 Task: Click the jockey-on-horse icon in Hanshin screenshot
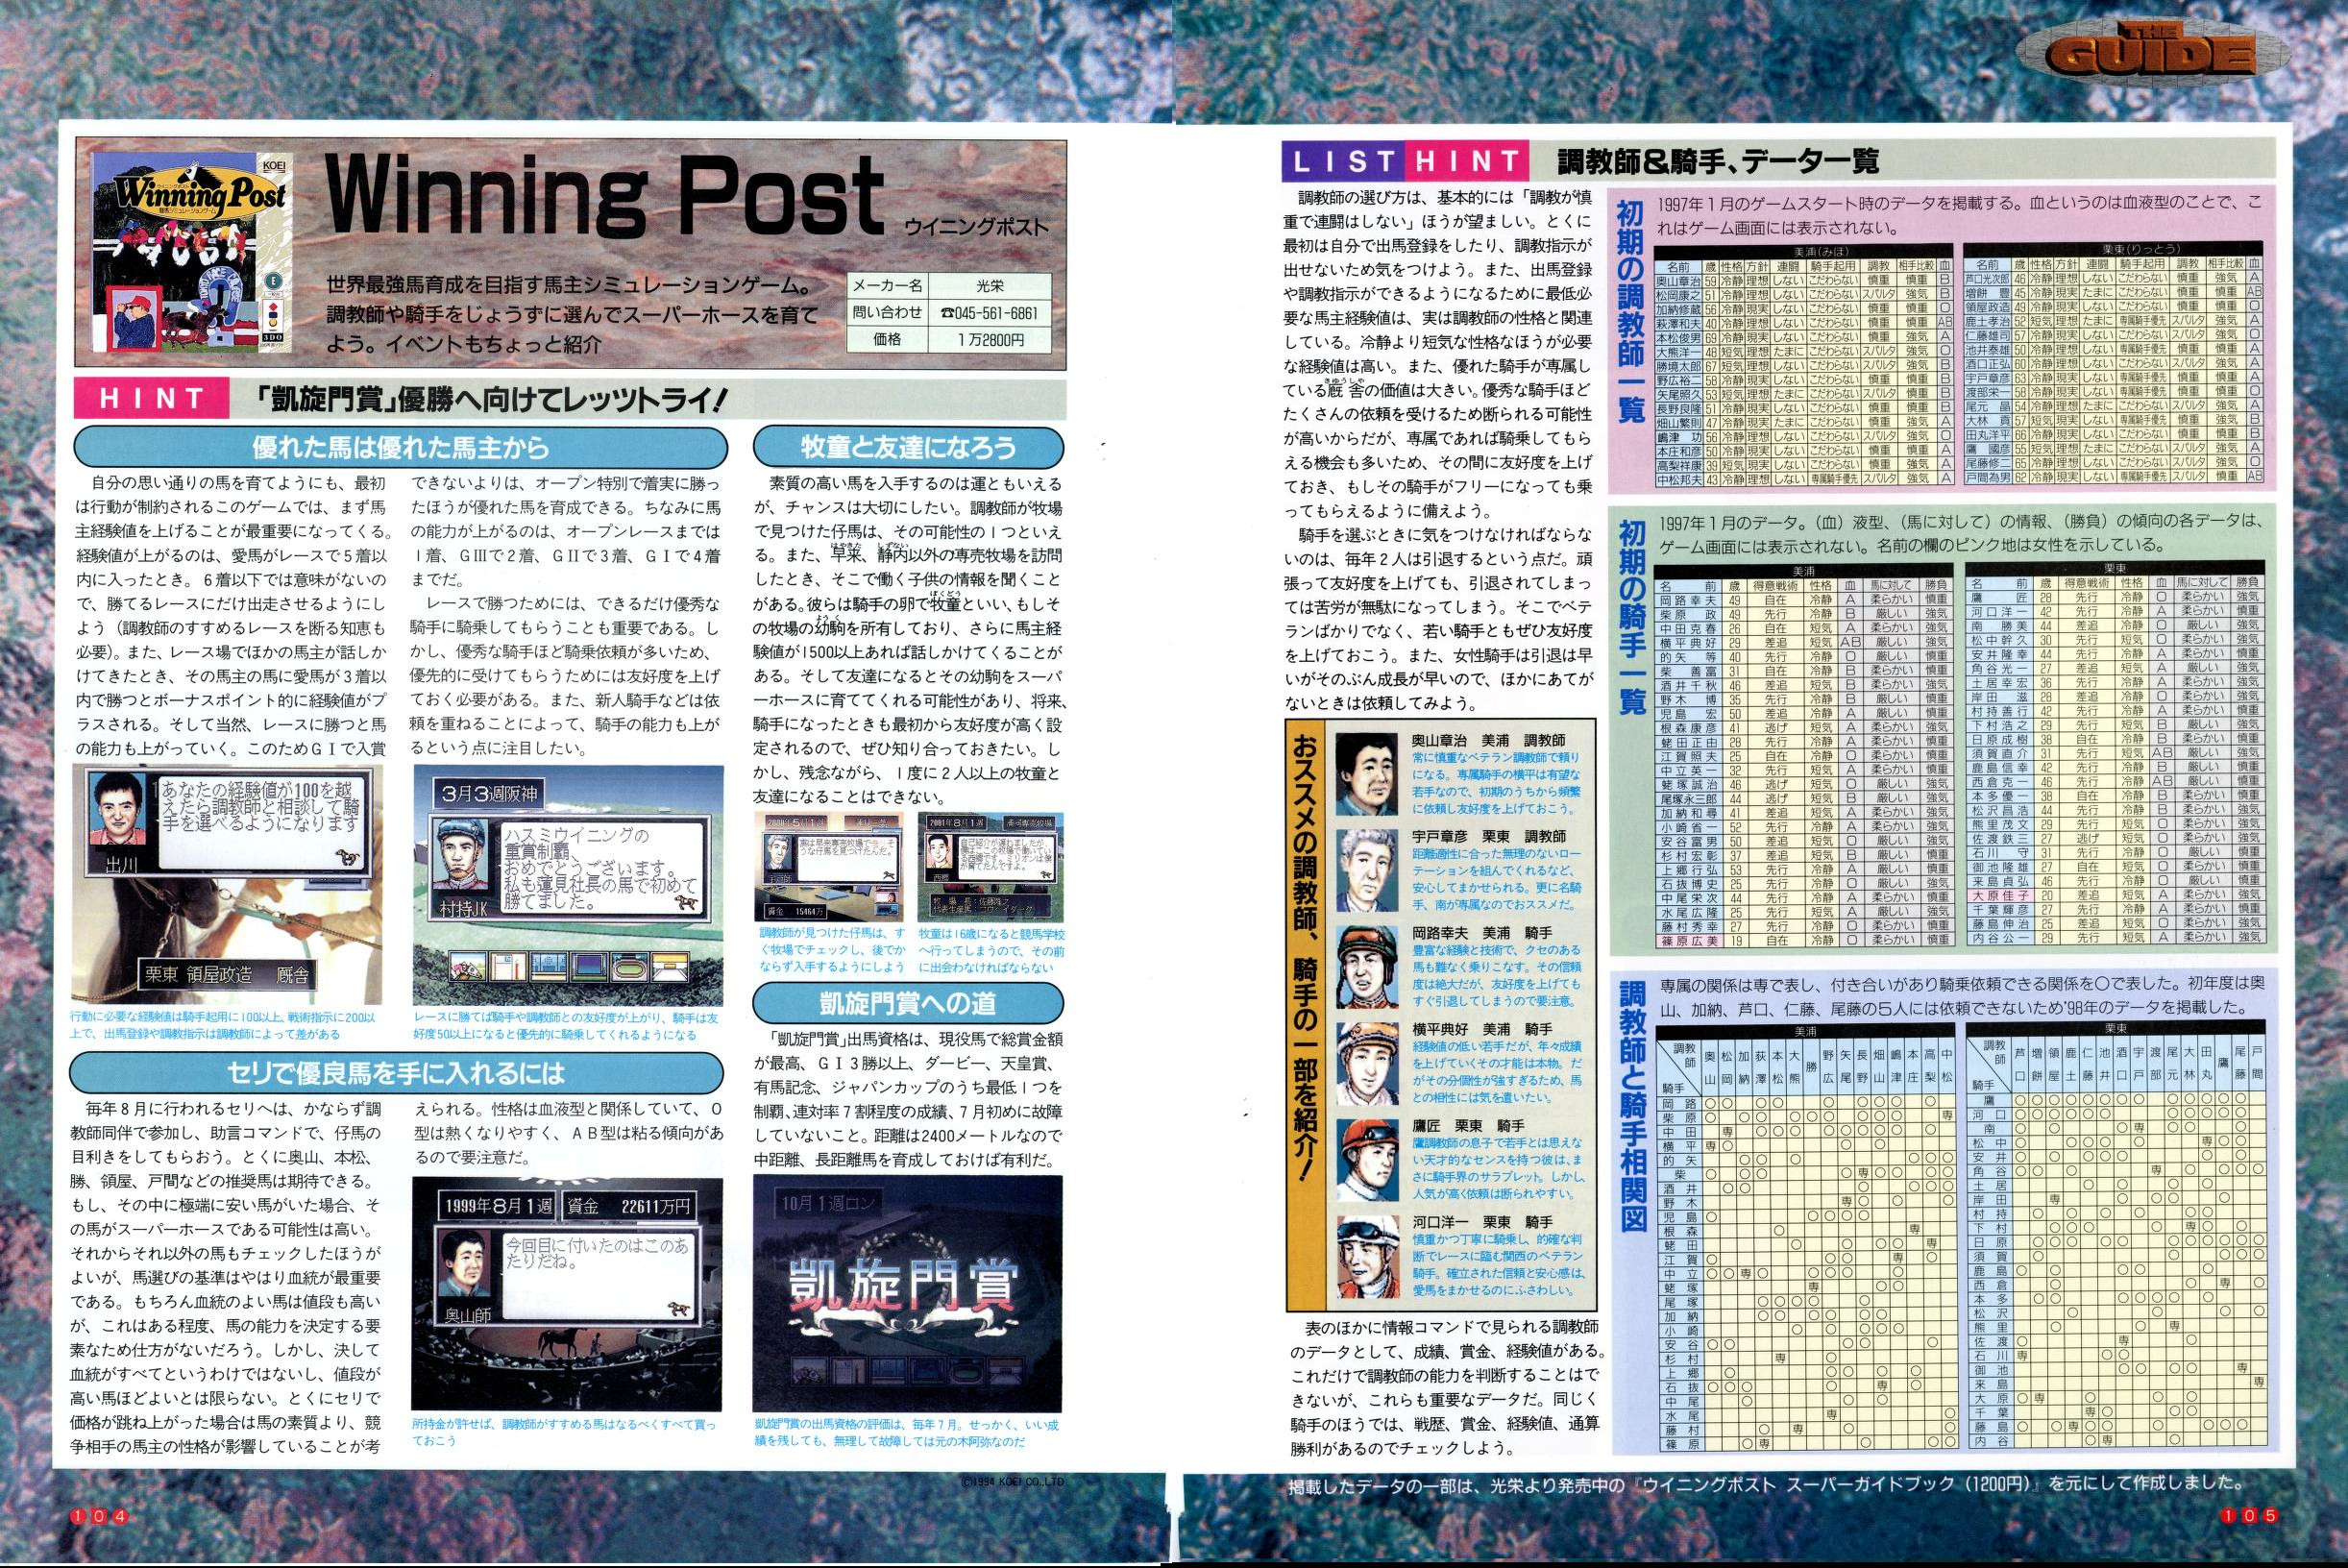tap(469, 967)
